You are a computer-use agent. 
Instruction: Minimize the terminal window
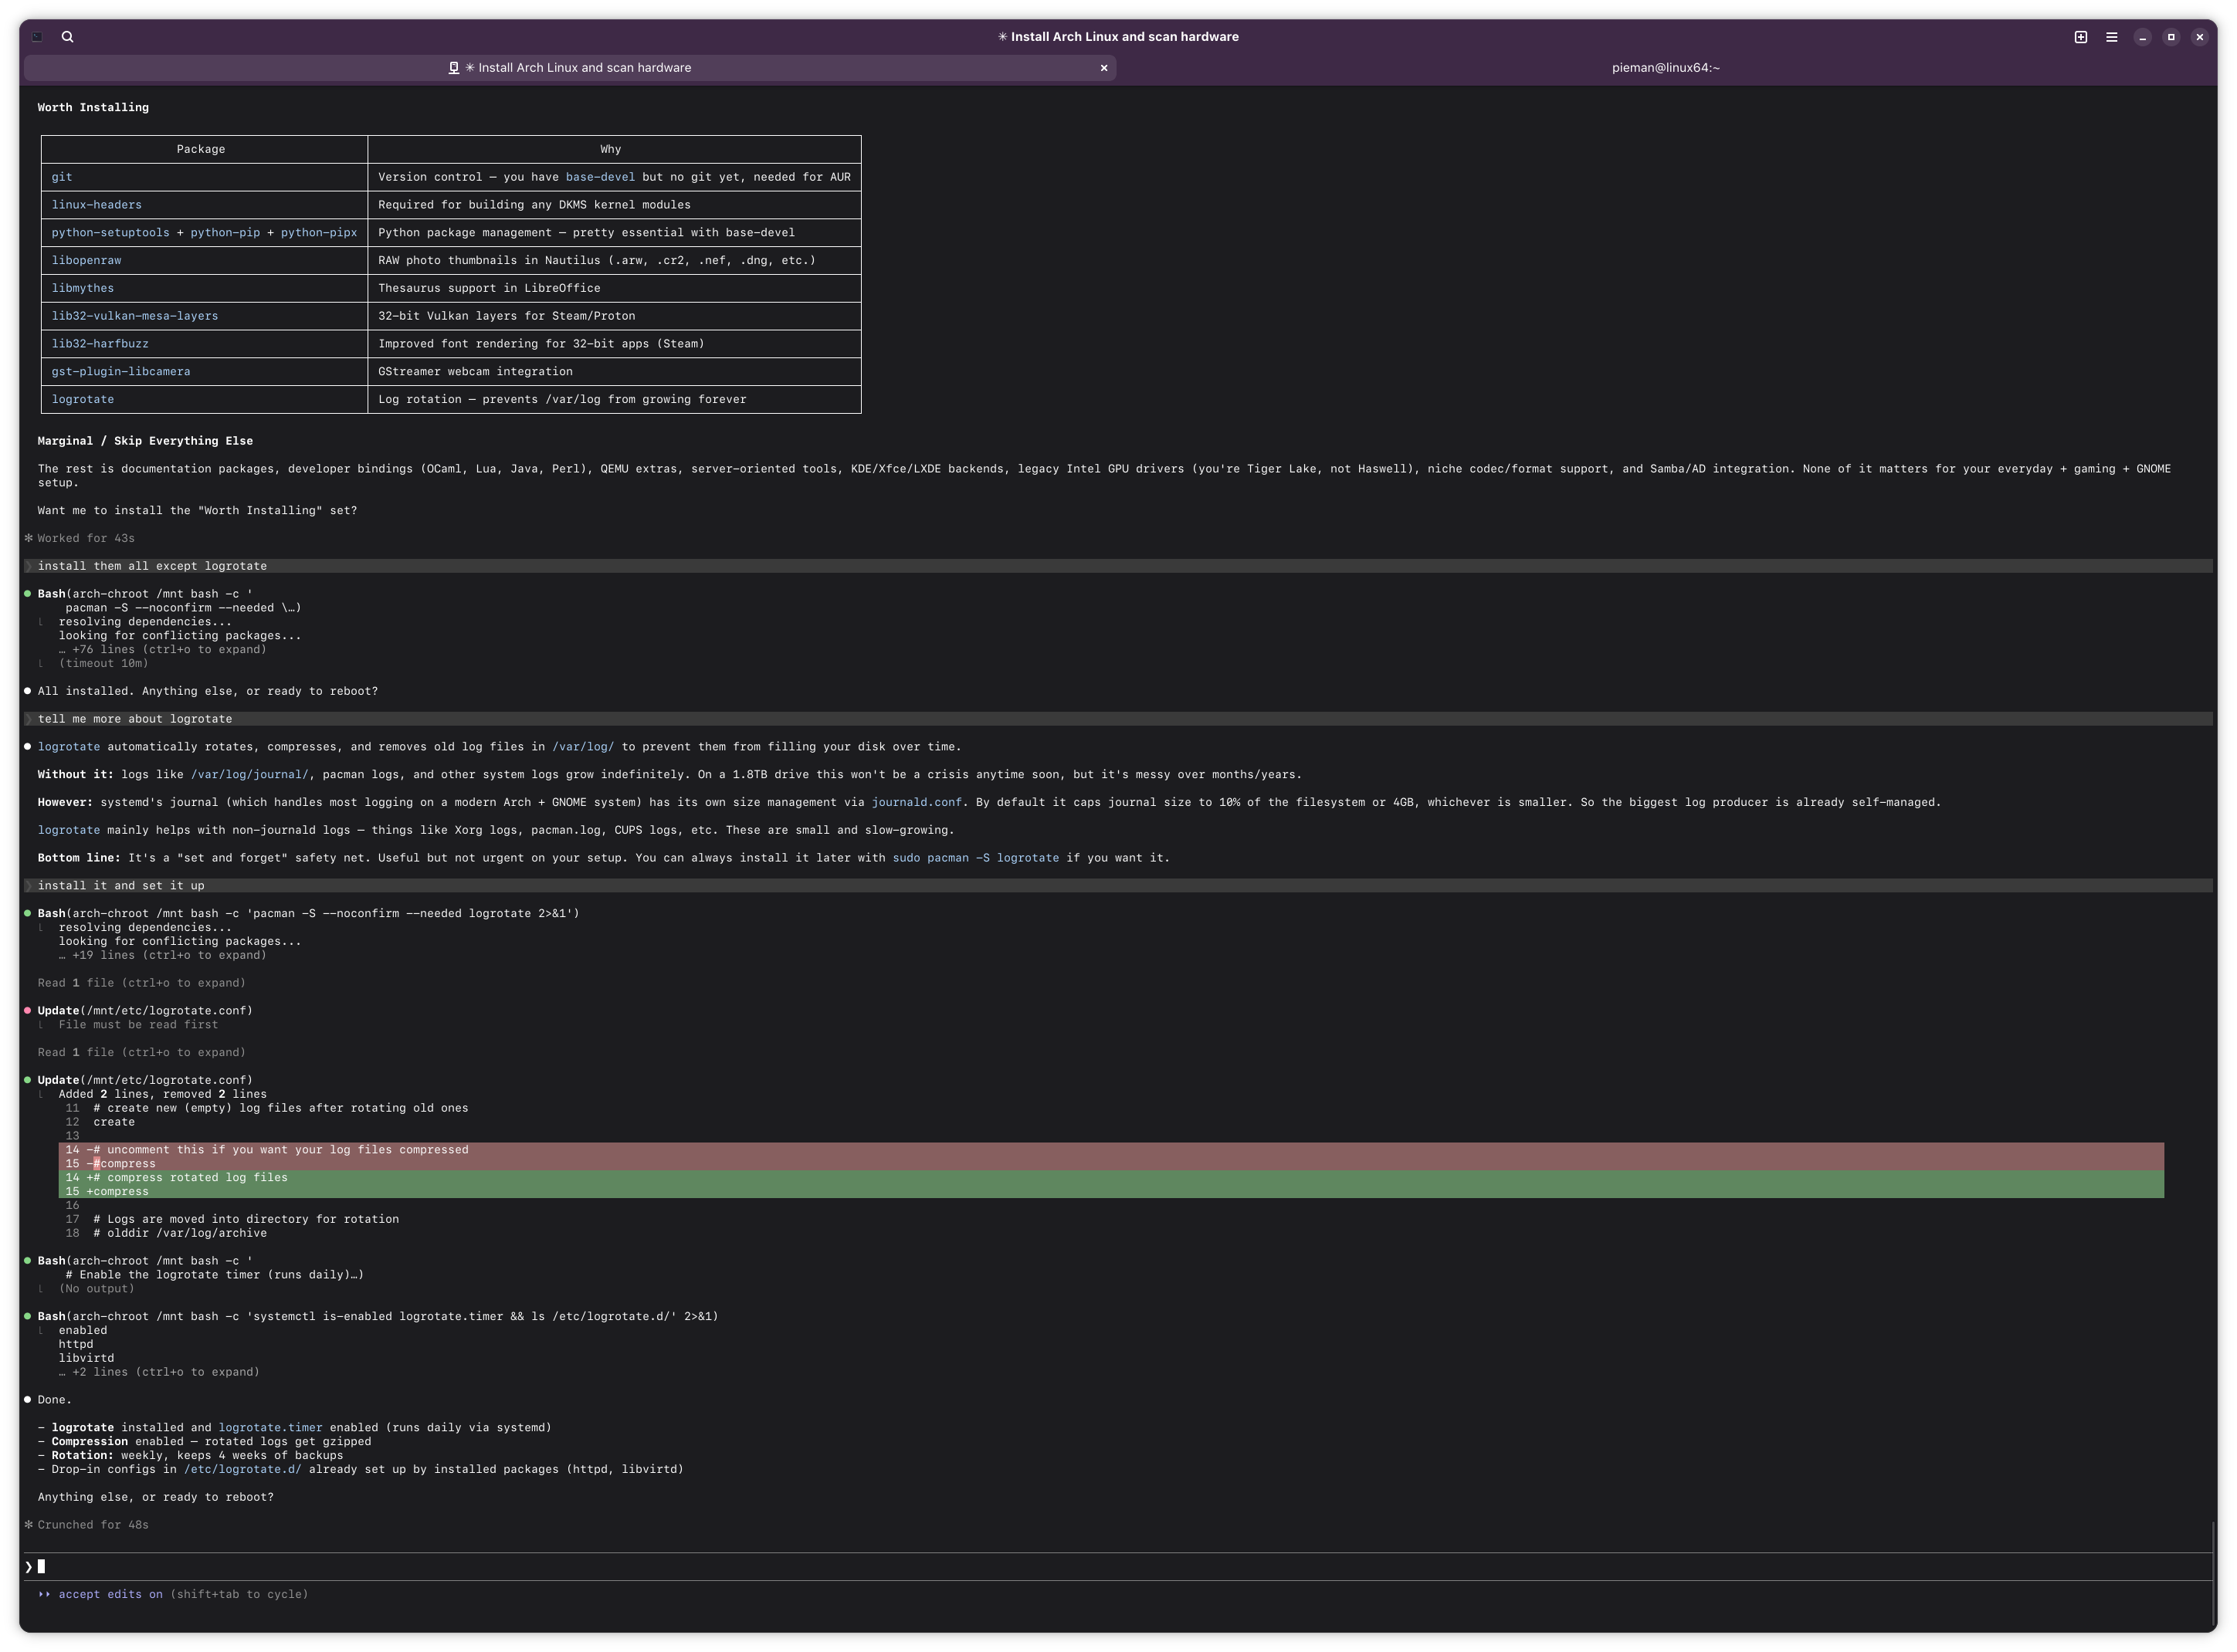pos(2142,37)
